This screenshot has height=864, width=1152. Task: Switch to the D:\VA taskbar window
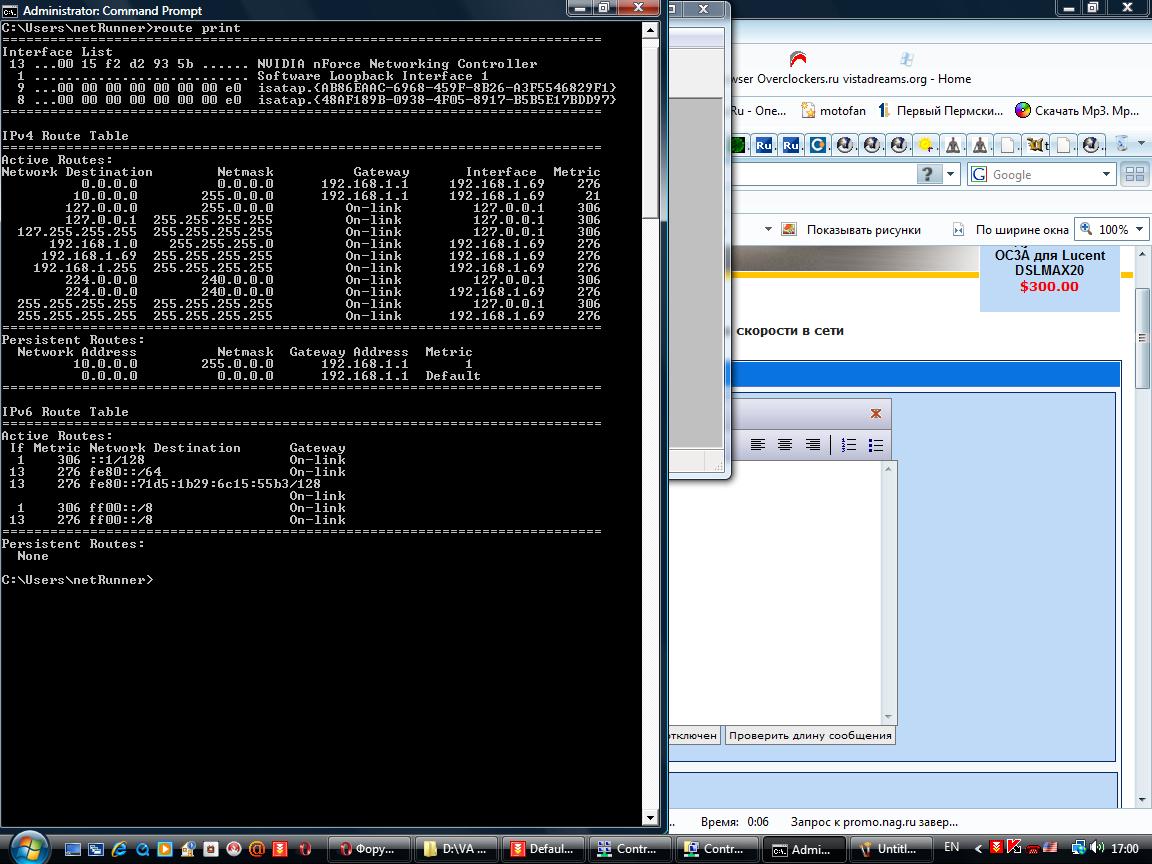455,848
